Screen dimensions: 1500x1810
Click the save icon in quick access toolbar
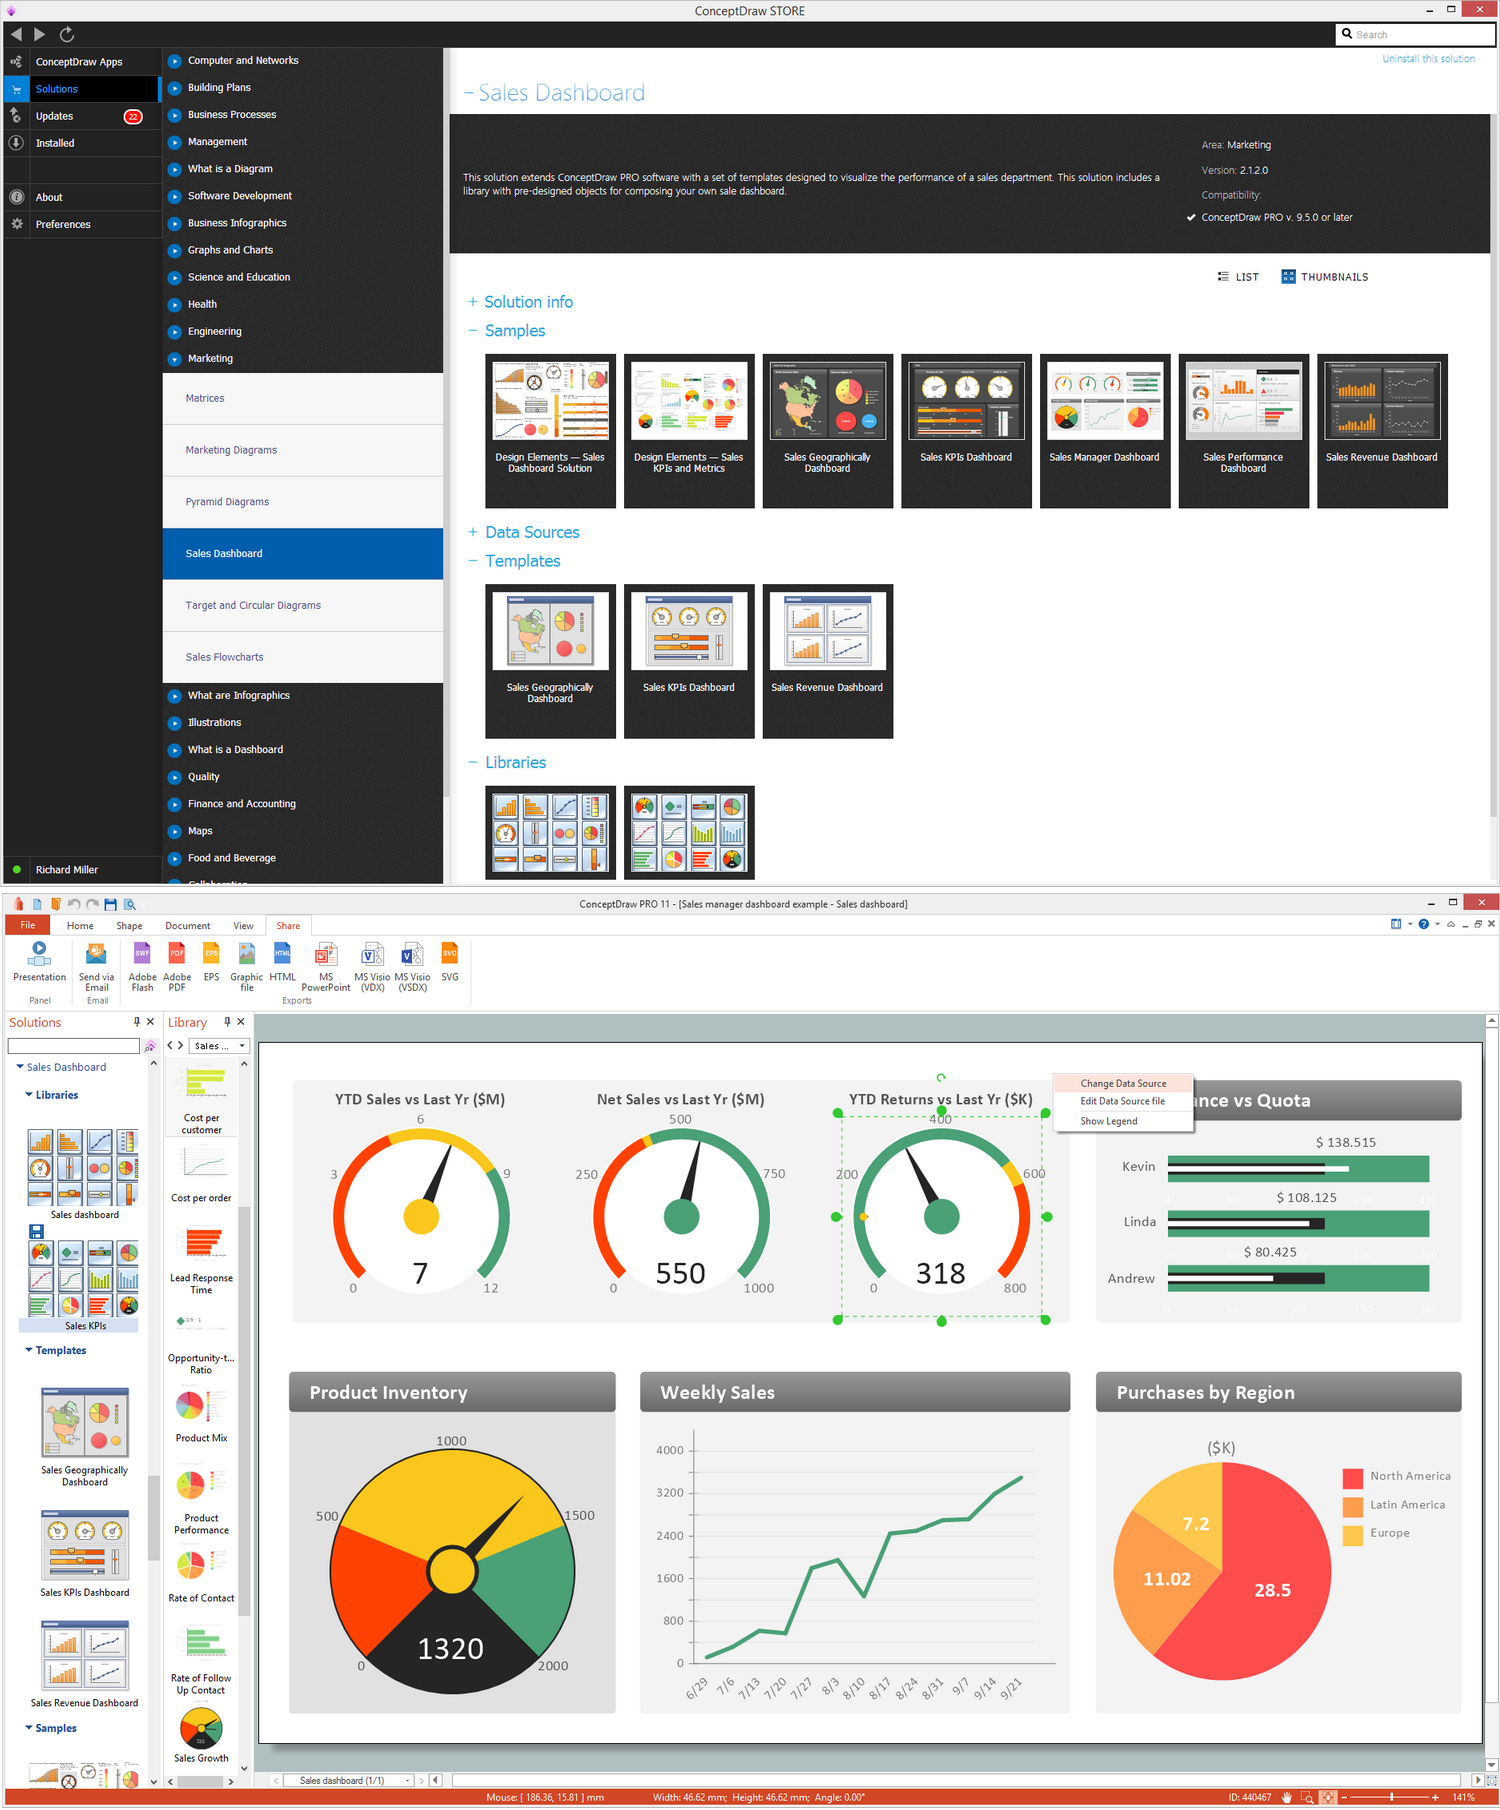pyautogui.click(x=110, y=904)
